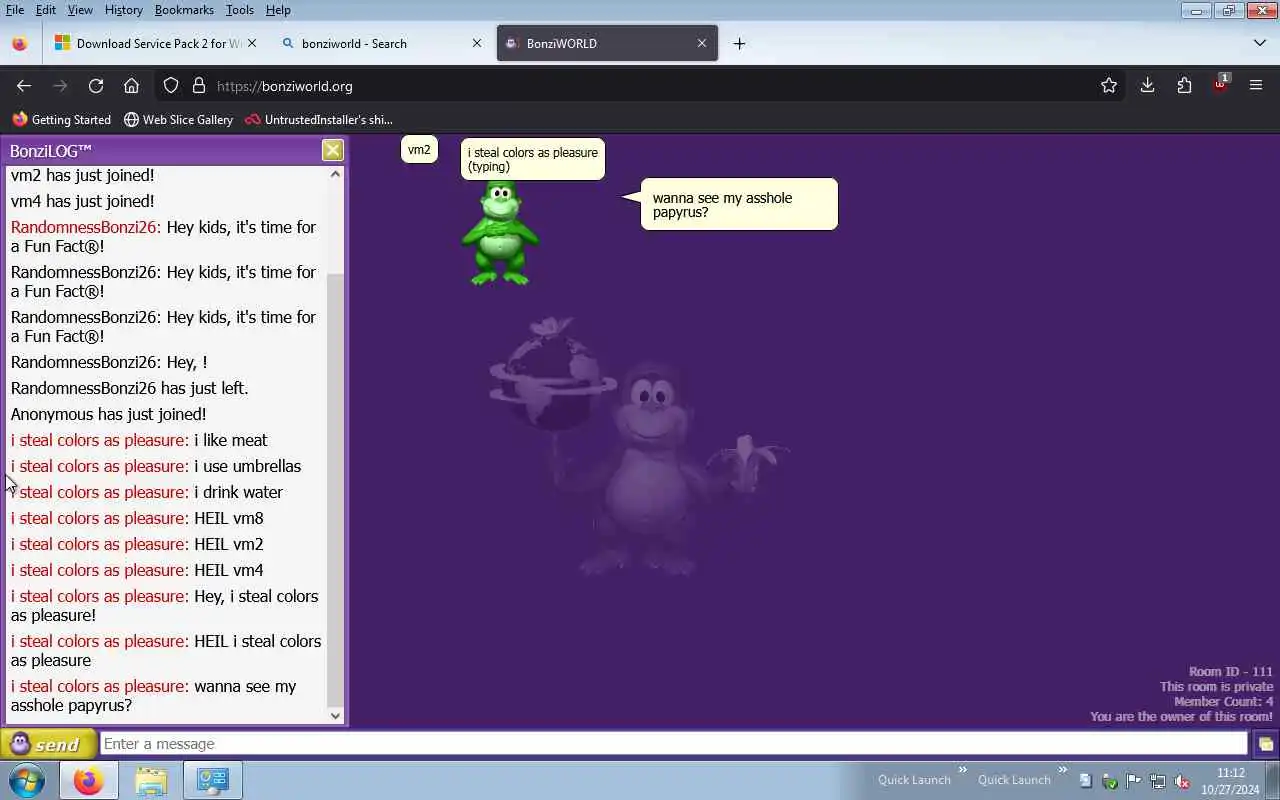The height and width of the screenshot is (800, 1280).
Task: Focus the Enter a message field
Action: pyautogui.click(x=674, y=744)
